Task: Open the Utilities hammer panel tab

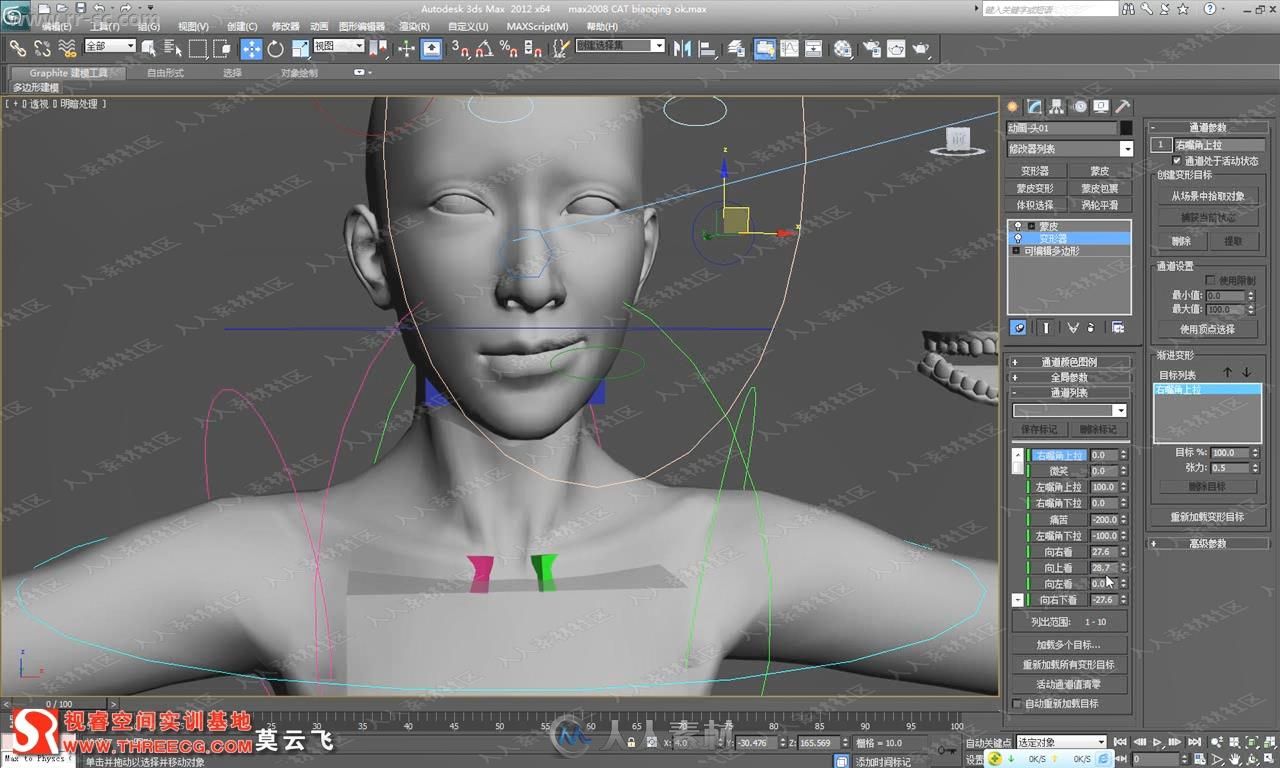Action: tap(1123, 106)
